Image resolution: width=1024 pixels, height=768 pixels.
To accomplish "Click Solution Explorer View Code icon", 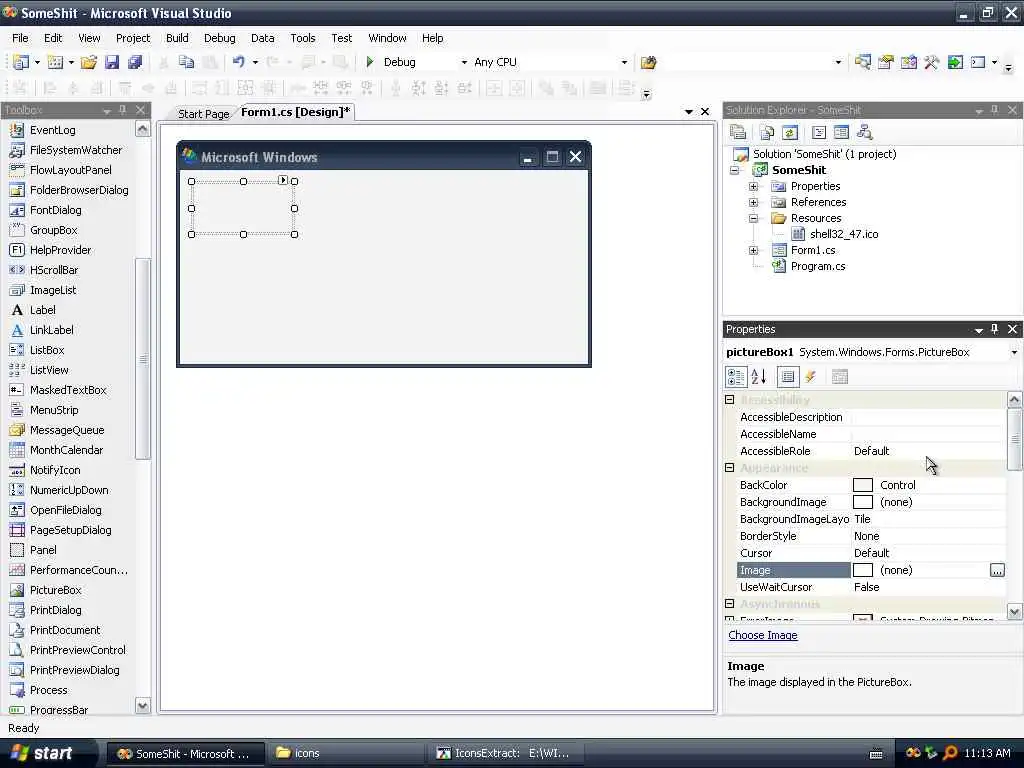I will pyautogui.click(x=818, y=133).
